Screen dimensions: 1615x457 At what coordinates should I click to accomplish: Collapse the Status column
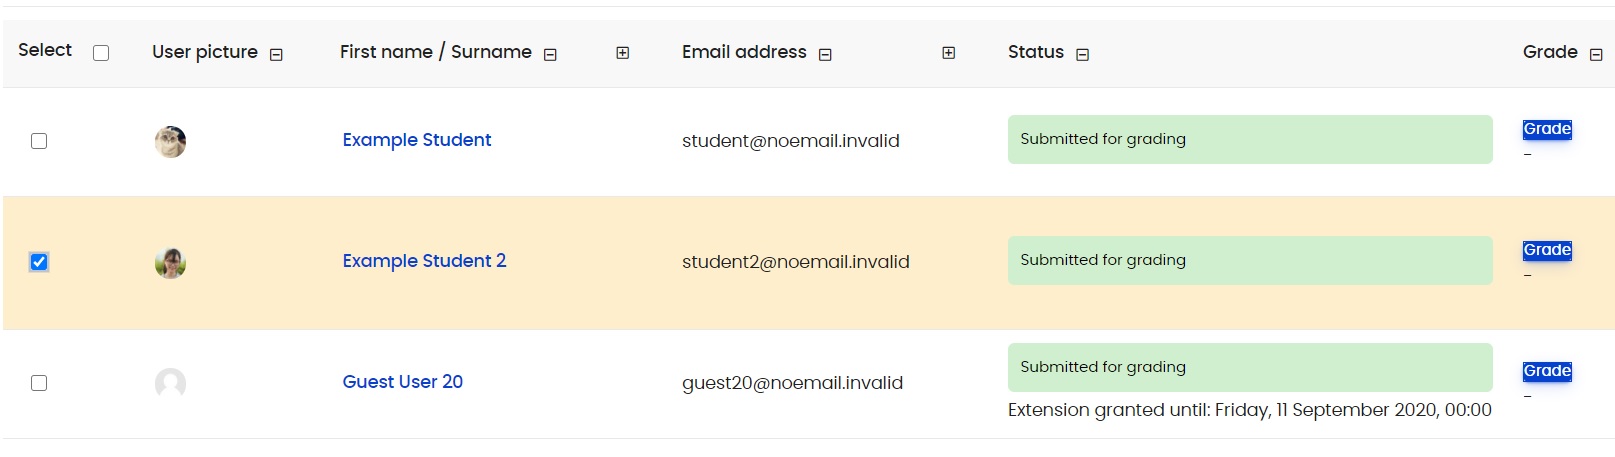coord(1082,55)
